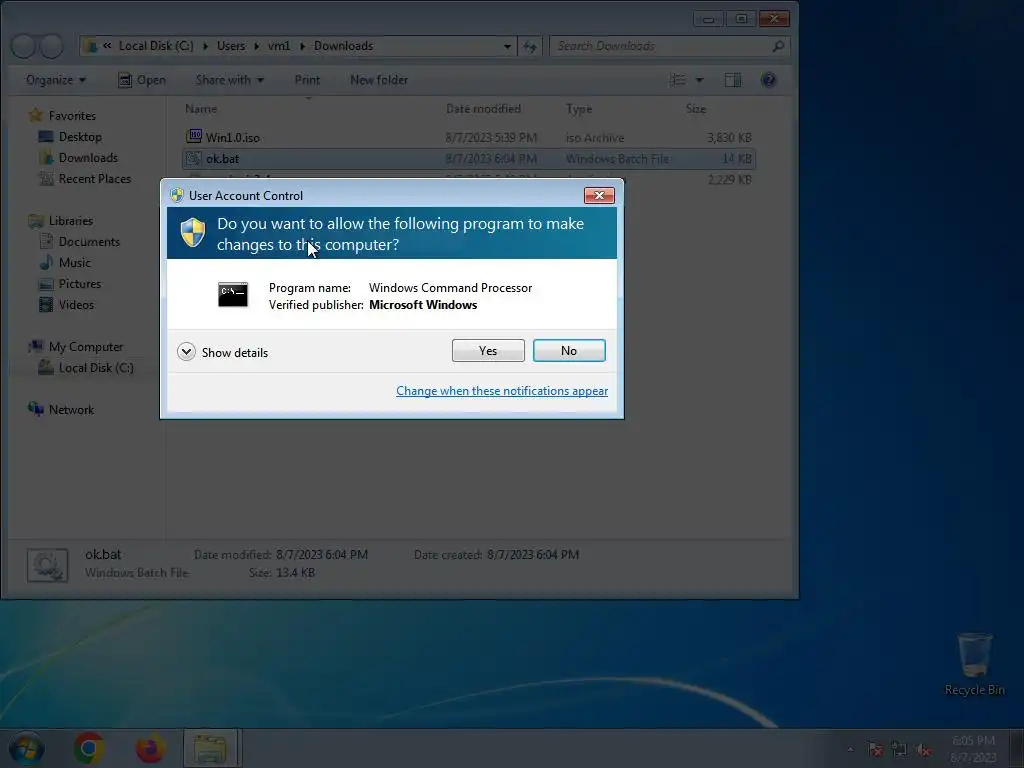Click Users in address breadcrumb
This screenshot has width=1024, height=768.
(231, 46)
